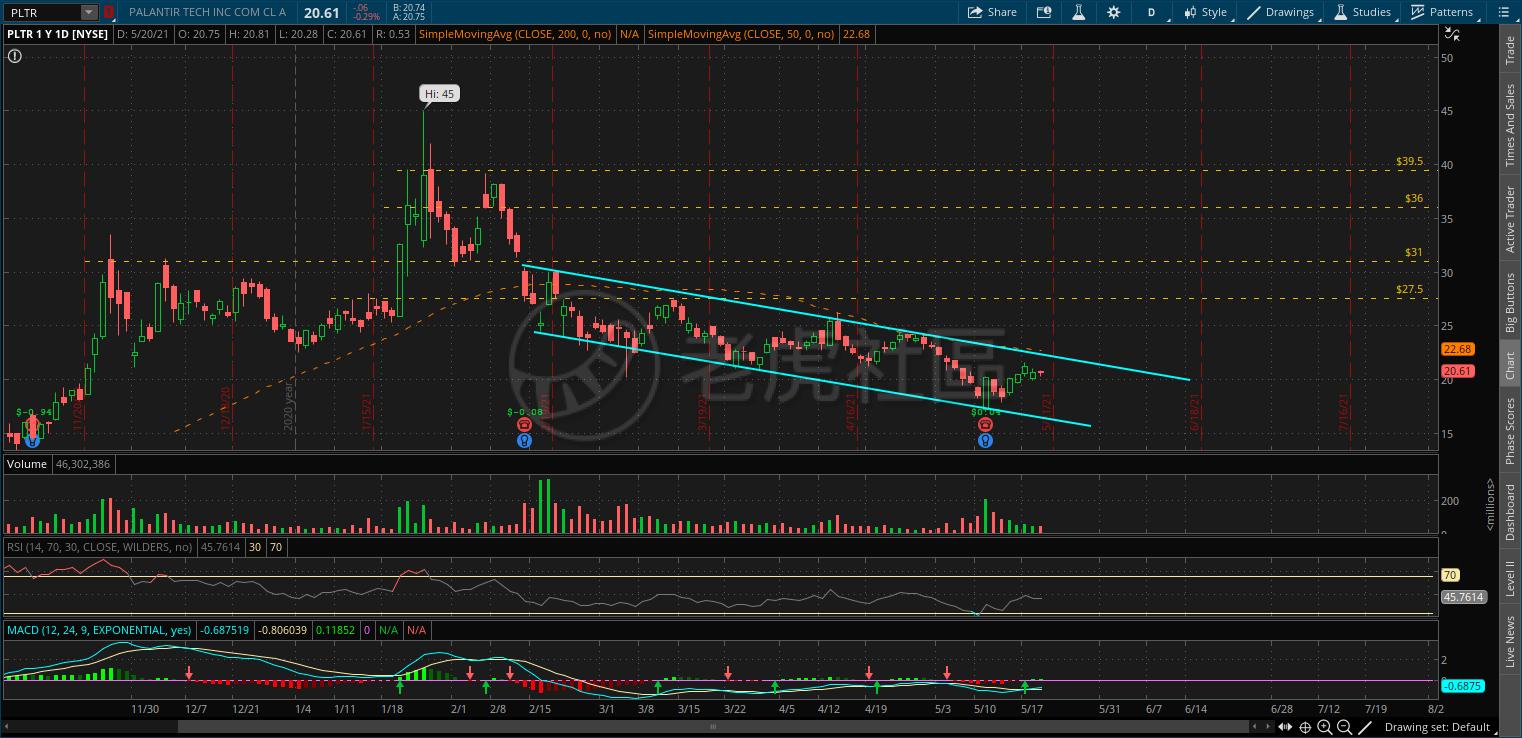Image resolution: width=1522 pixels, height=738 pixels.
Task: Open the PLTR symbol dropdown arrow
Action: tap(88, 12)
